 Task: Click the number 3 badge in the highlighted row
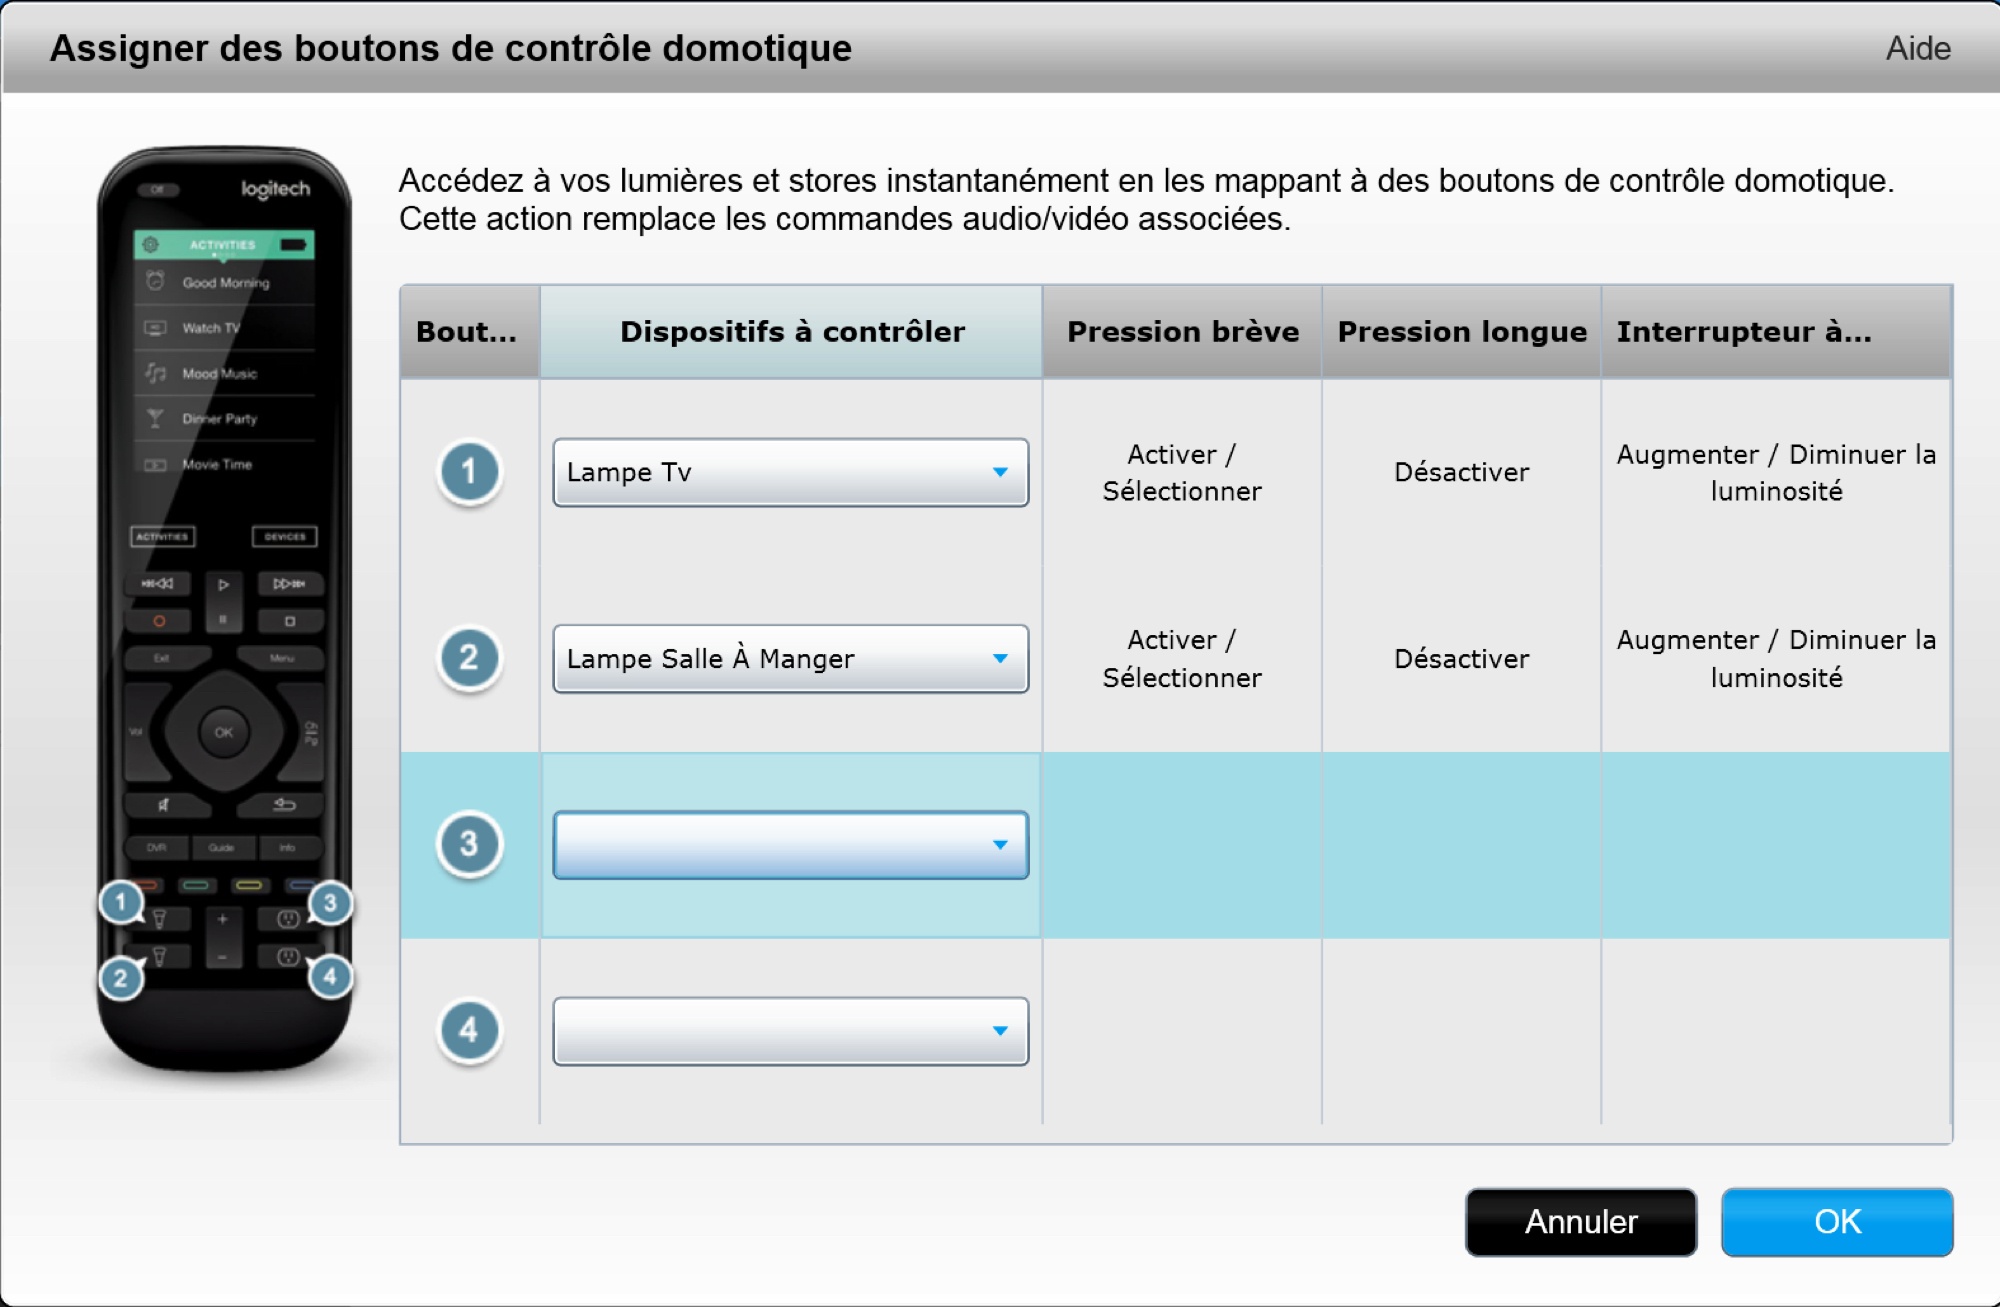(x=469, y=844)
